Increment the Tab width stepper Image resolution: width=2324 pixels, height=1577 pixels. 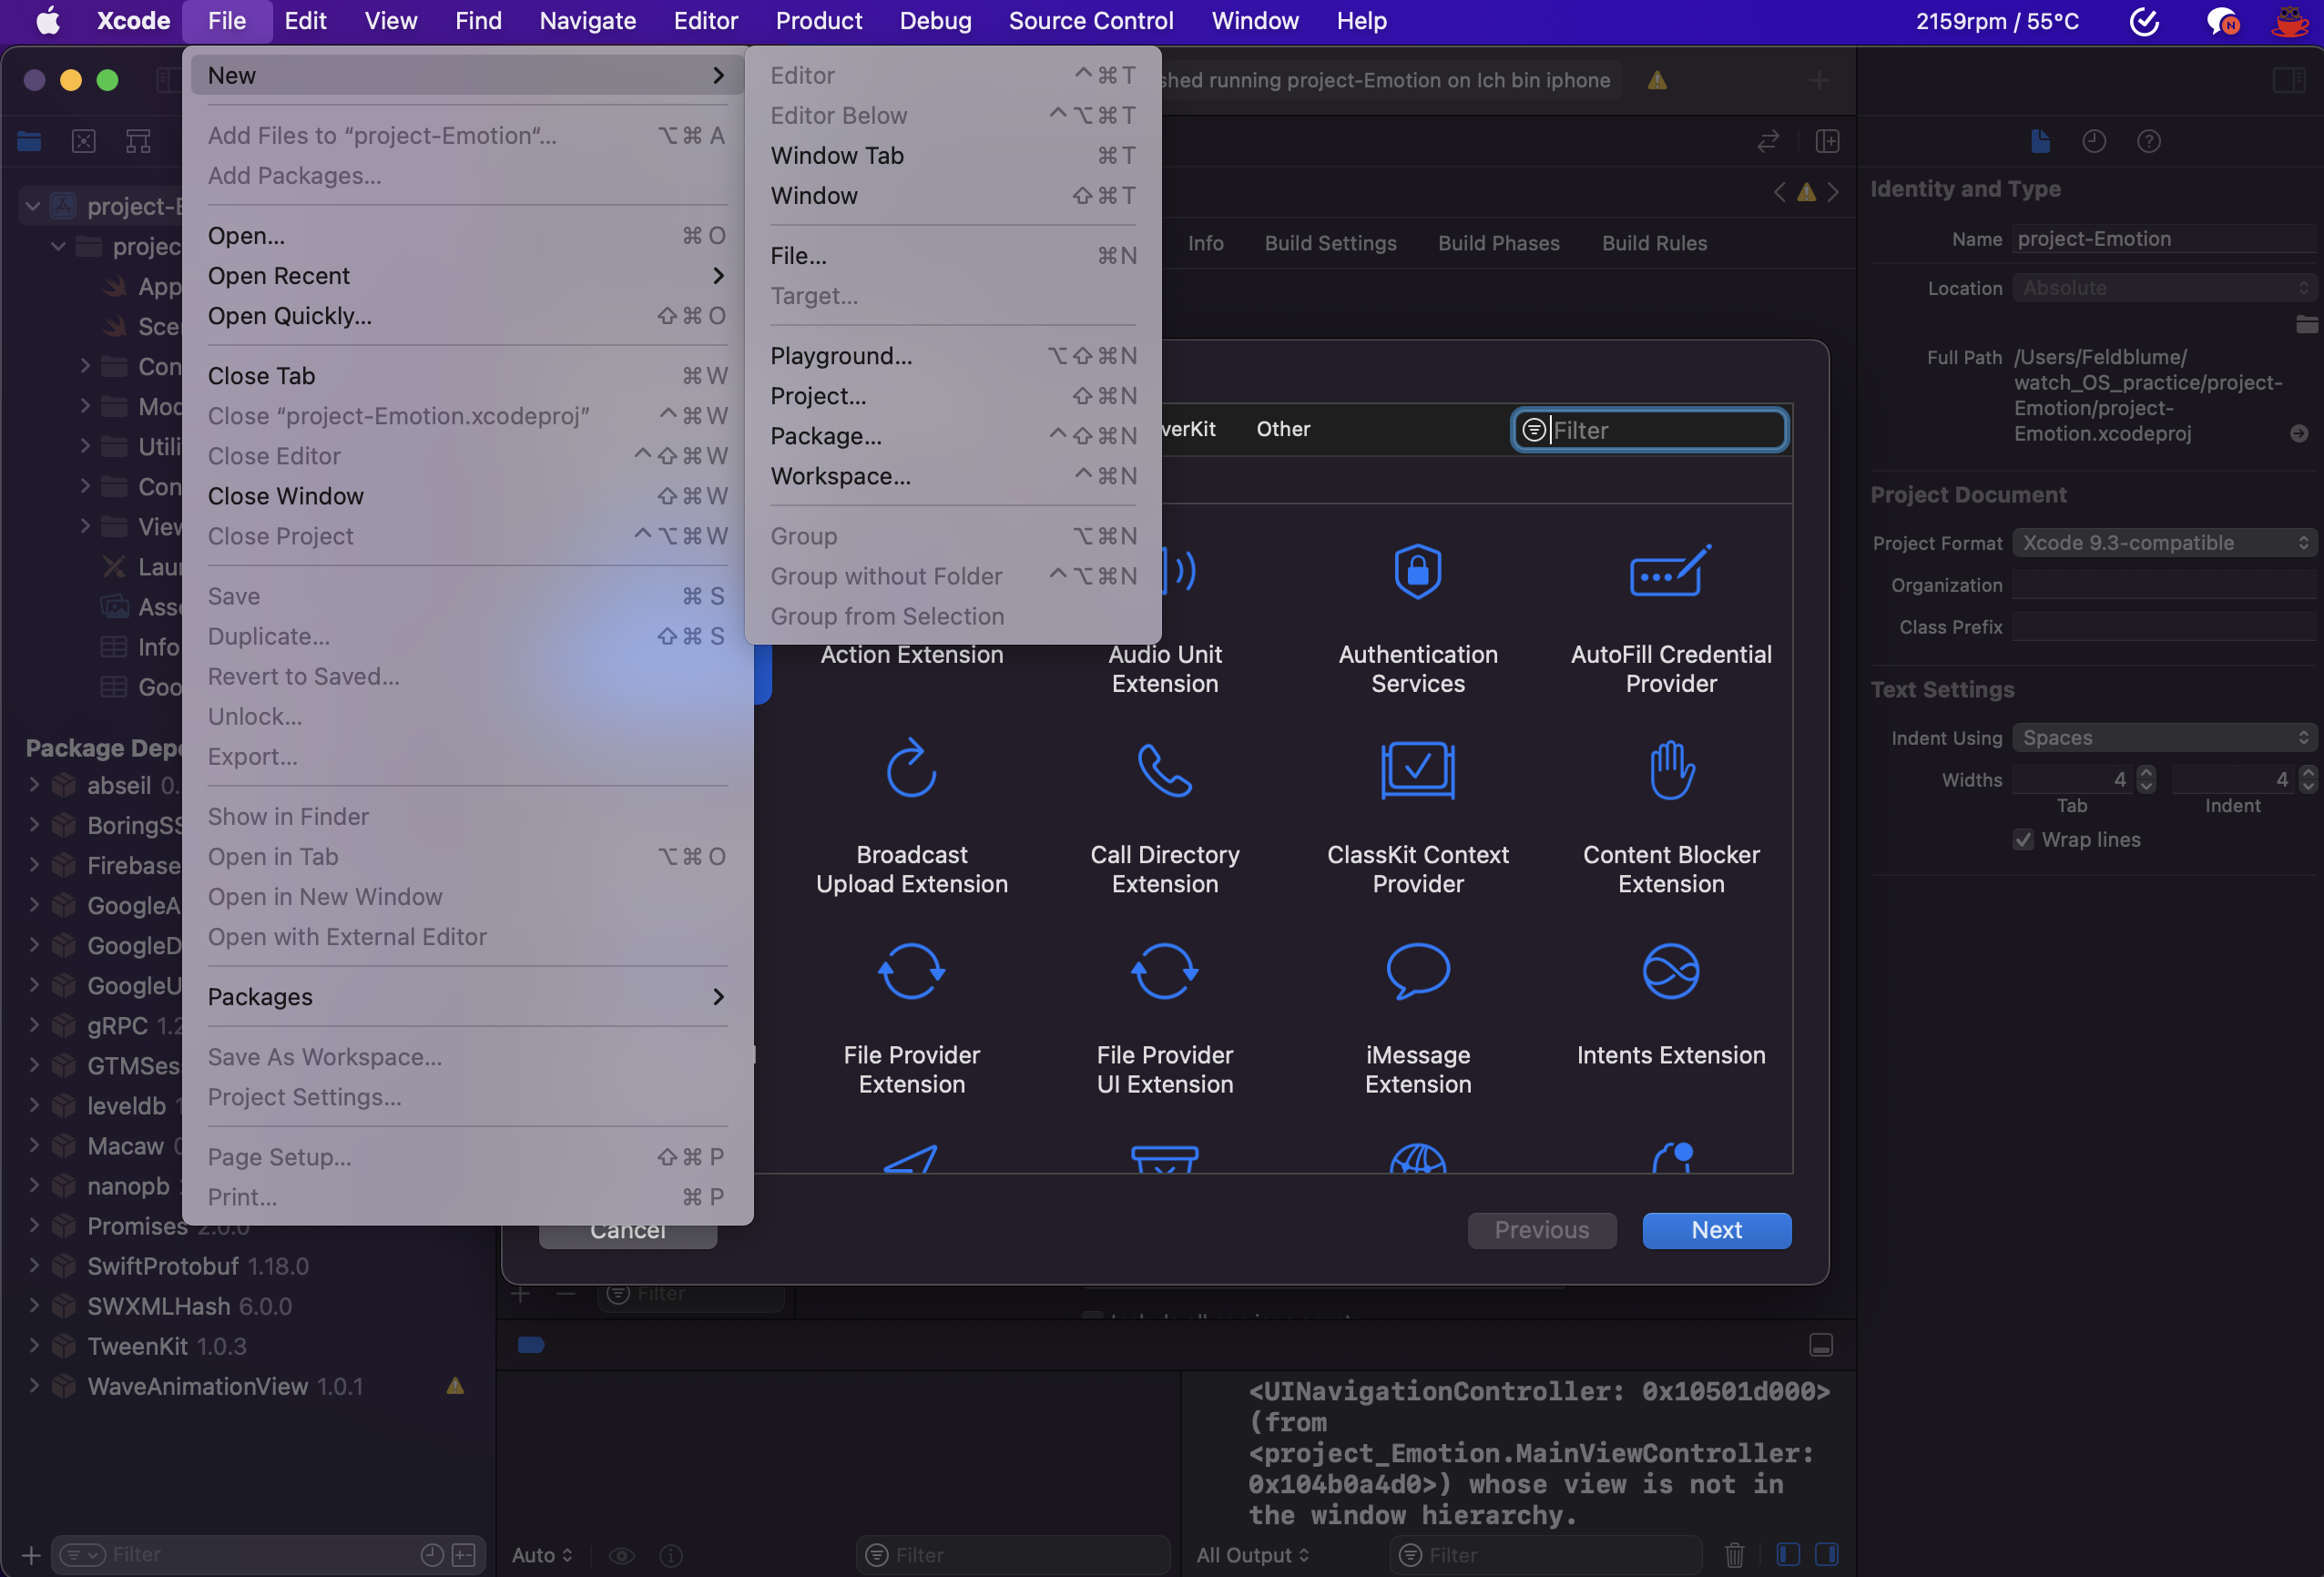[x=2146, y=772]
